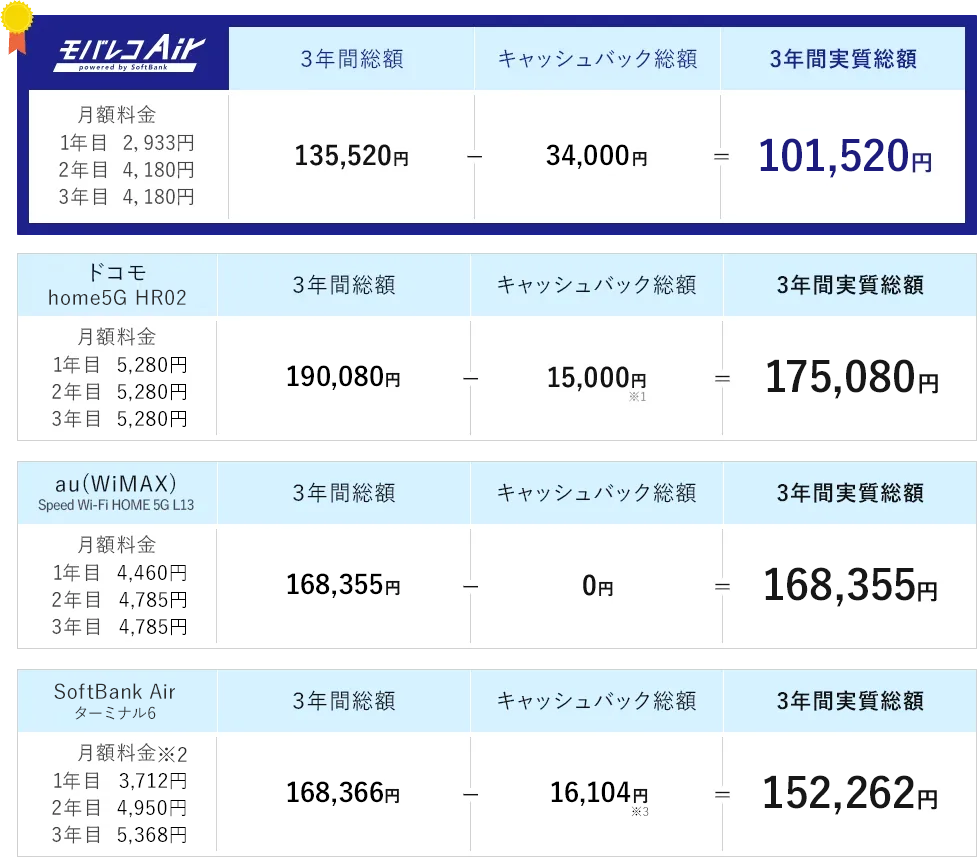Image resolution: width=977 pixels, height=857 pixels.
Task: Click the 34,000円 cashback amount
Action: [596, 156]
